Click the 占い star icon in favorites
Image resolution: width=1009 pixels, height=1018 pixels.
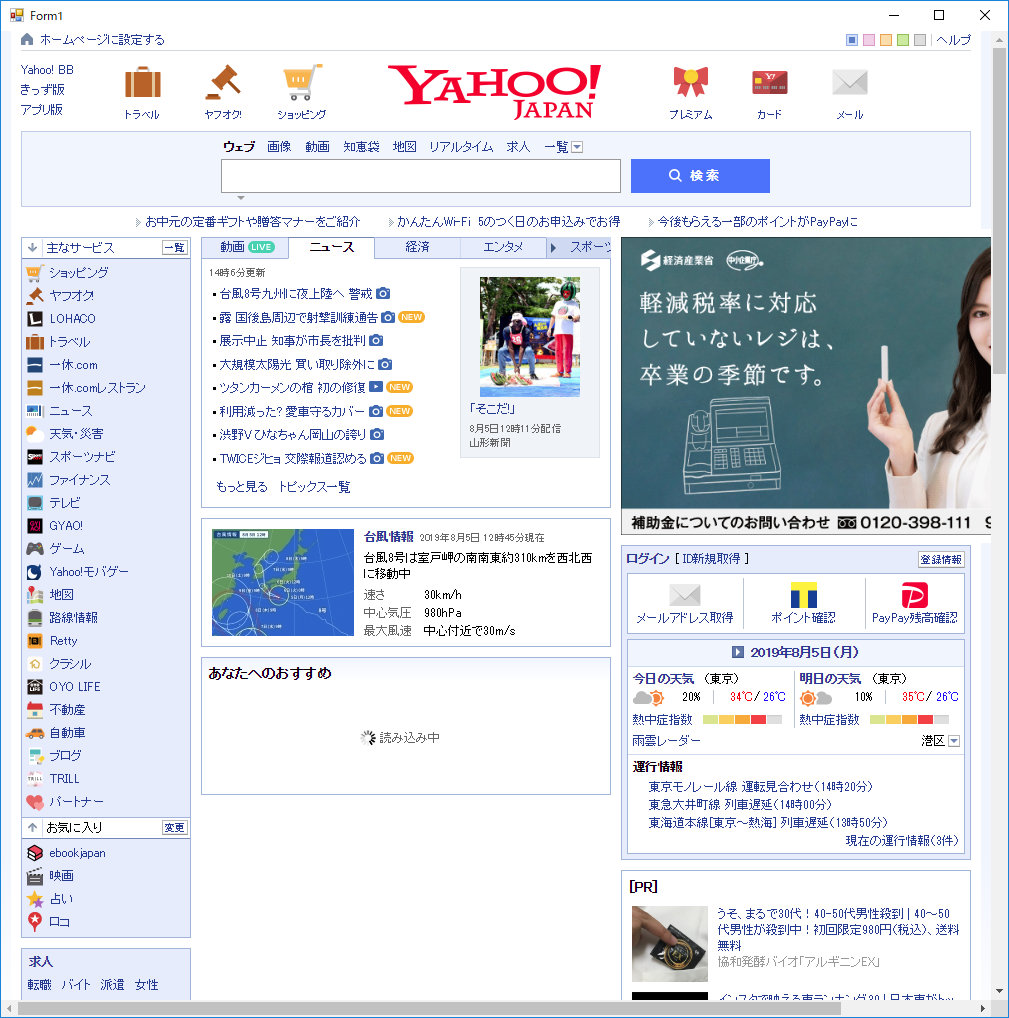35,899
